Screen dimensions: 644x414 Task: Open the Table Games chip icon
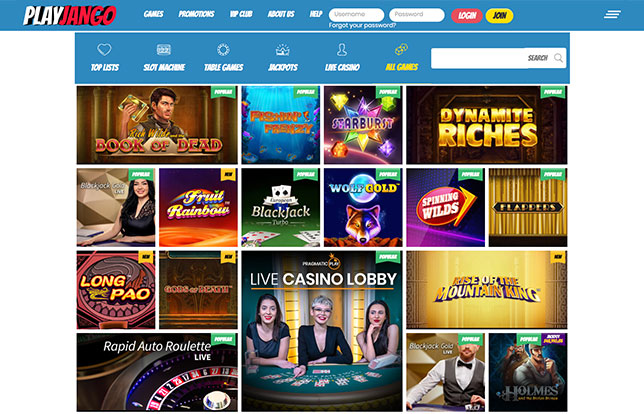(223, 50)
